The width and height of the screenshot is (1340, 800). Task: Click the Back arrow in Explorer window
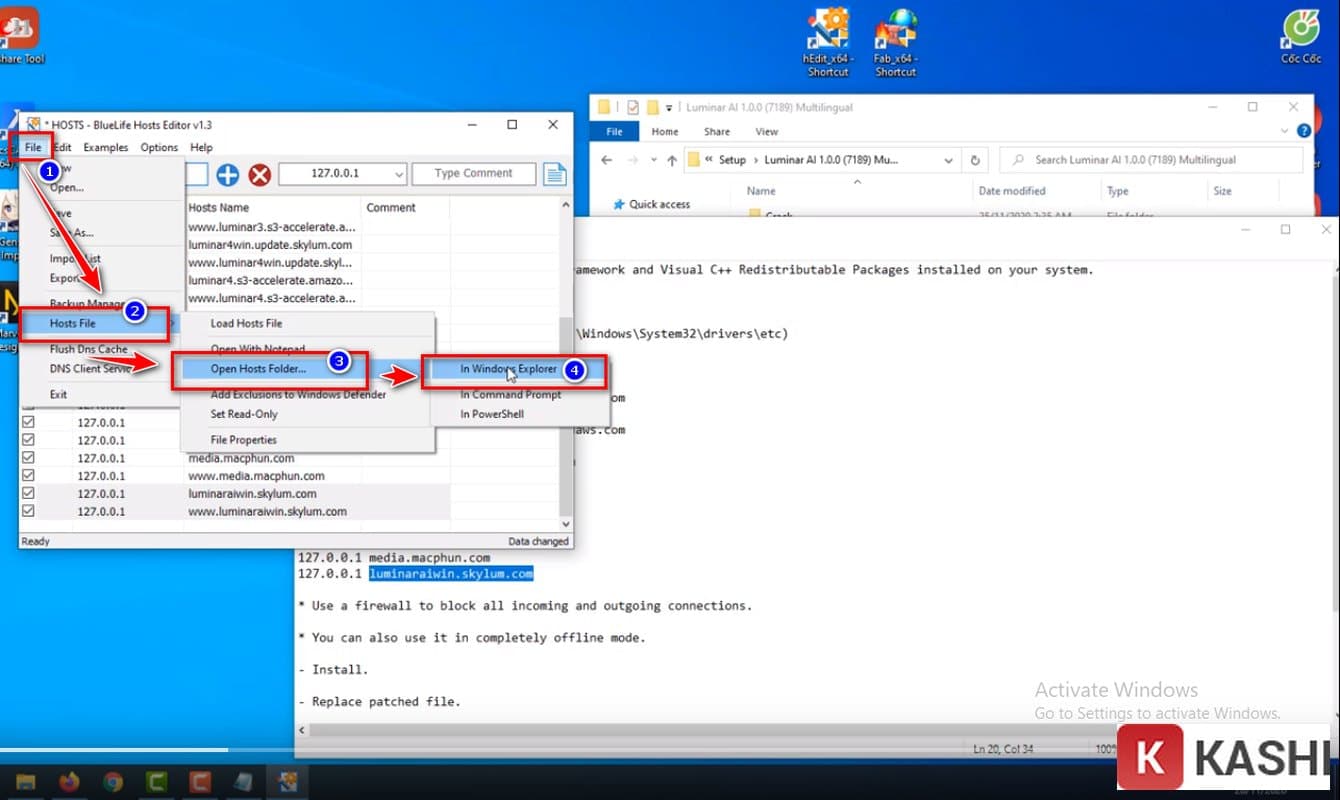click(x=606, y=160)
